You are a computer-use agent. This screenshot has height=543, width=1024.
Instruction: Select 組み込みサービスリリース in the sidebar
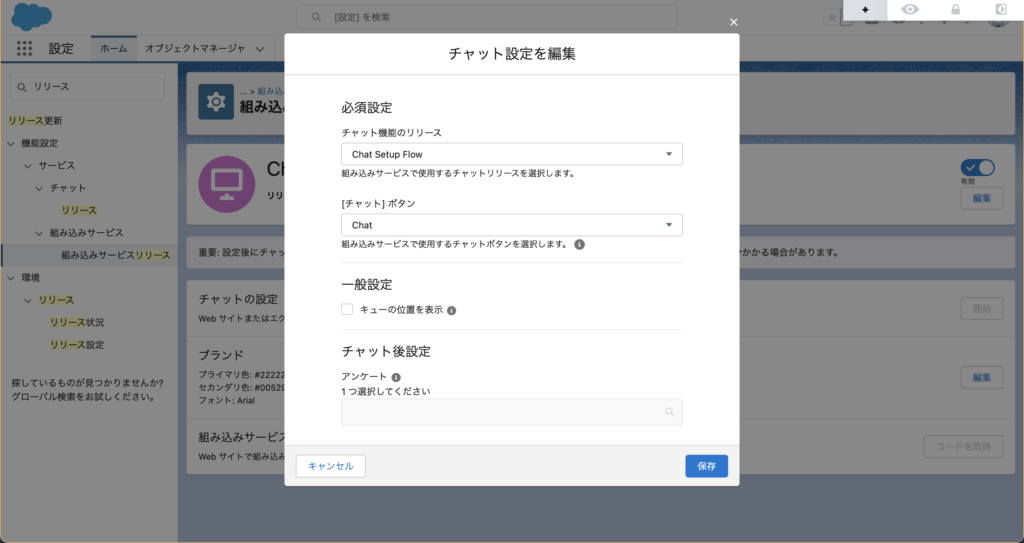click(116, 255)
